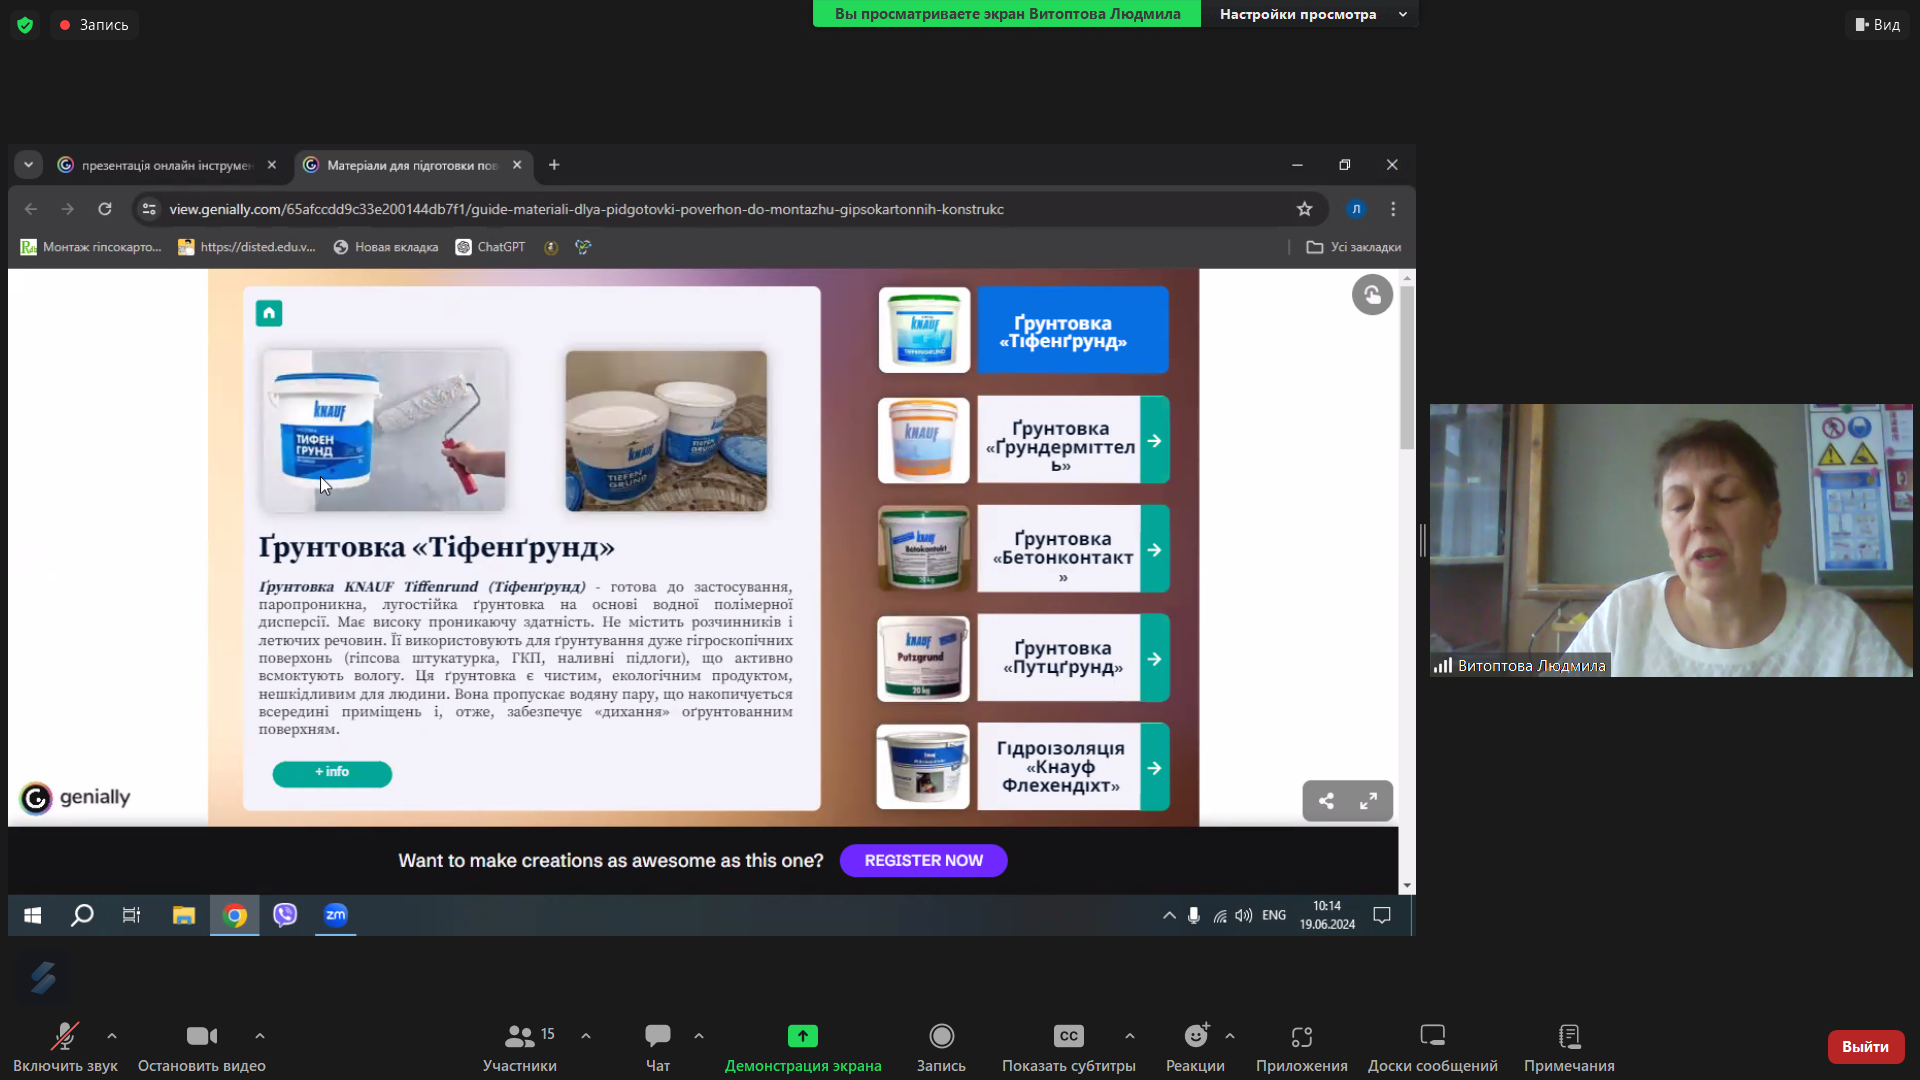Close the презентація онлайн tab
Image resolution: width=1920 pixels, height=1080 pixels.
pos(272,165)
